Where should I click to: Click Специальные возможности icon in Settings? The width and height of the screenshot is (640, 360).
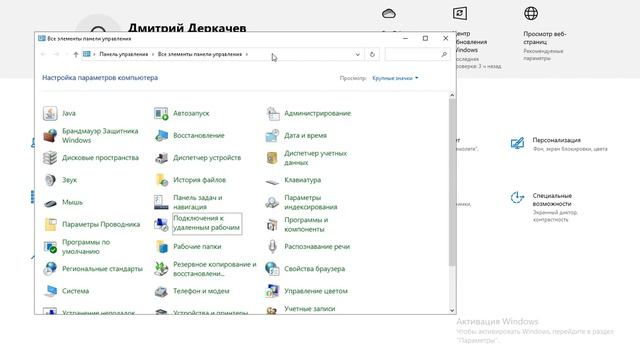[517, 198]
